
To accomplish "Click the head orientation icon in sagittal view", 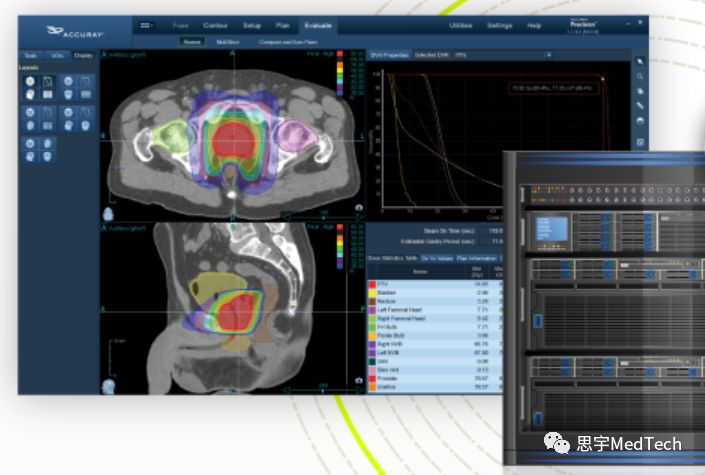I will pos(108,387).
